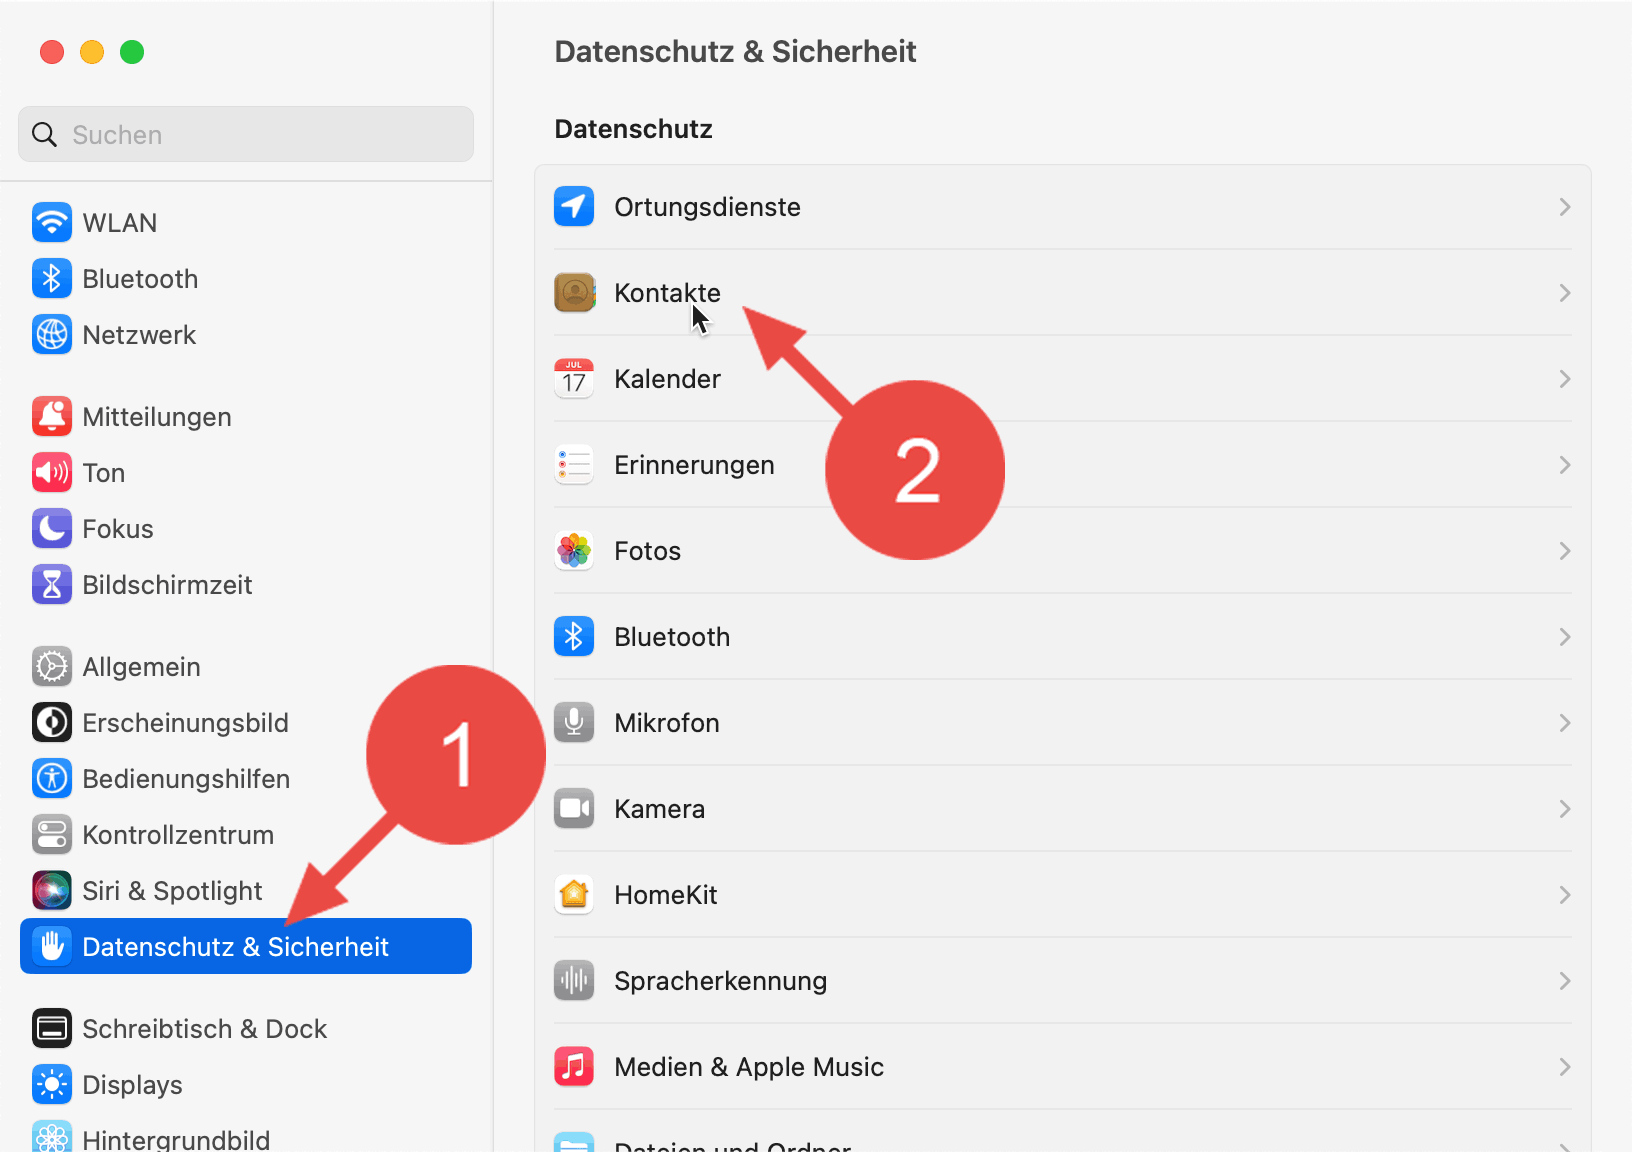
Task: Click the green fullscreen window button
Action: [x=132, y=52]
